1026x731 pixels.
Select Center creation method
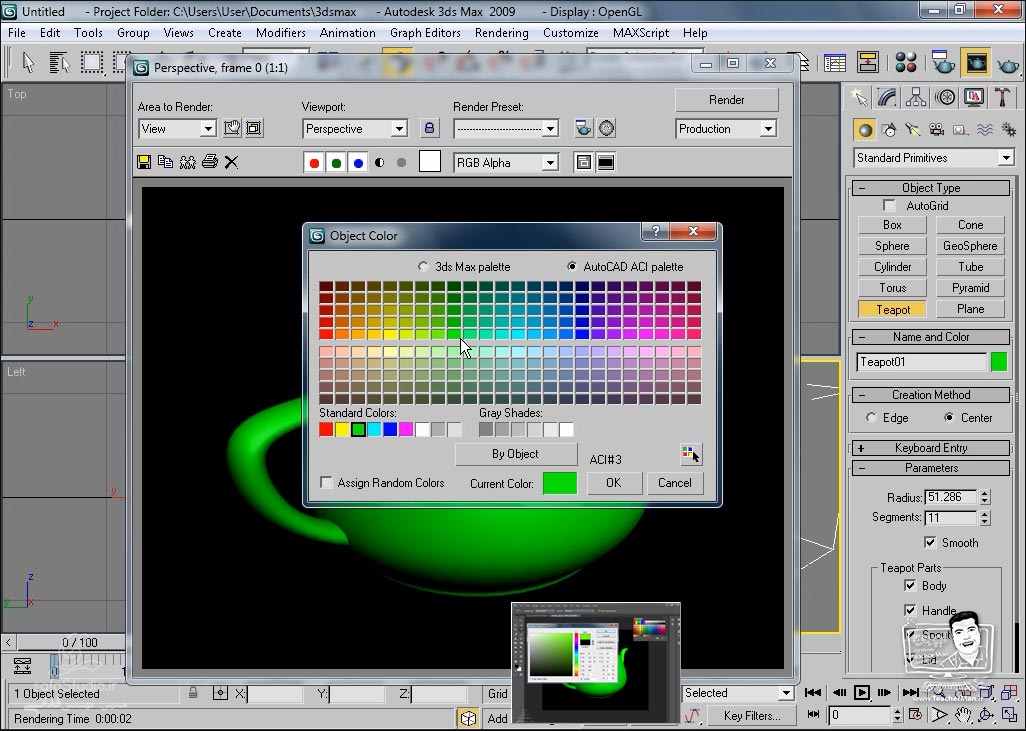coord(949,418)
